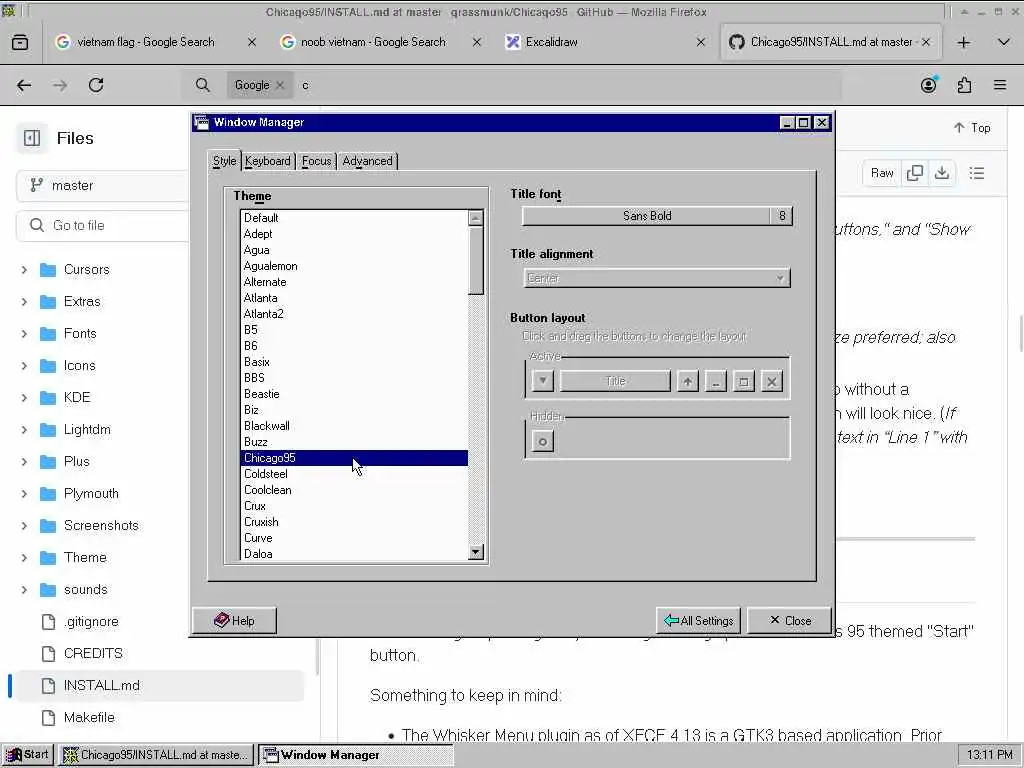Select the Daloa theme
Screen dimensions: 1024x768
click(354, 554)
